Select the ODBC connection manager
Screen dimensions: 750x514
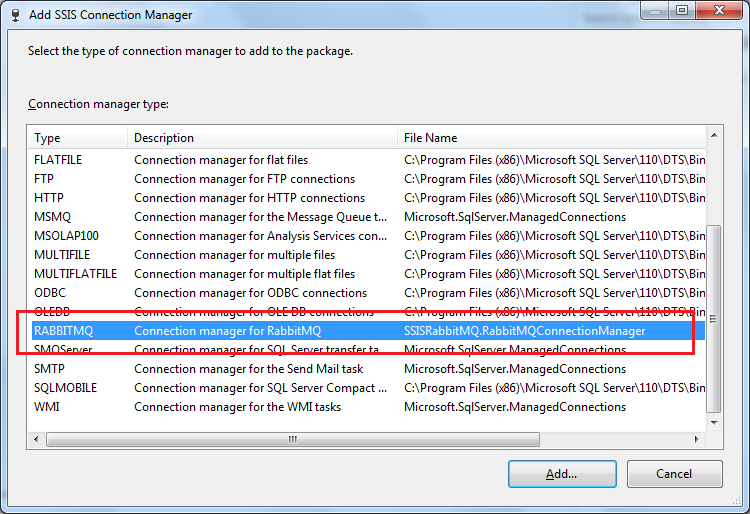coord(50,293)
